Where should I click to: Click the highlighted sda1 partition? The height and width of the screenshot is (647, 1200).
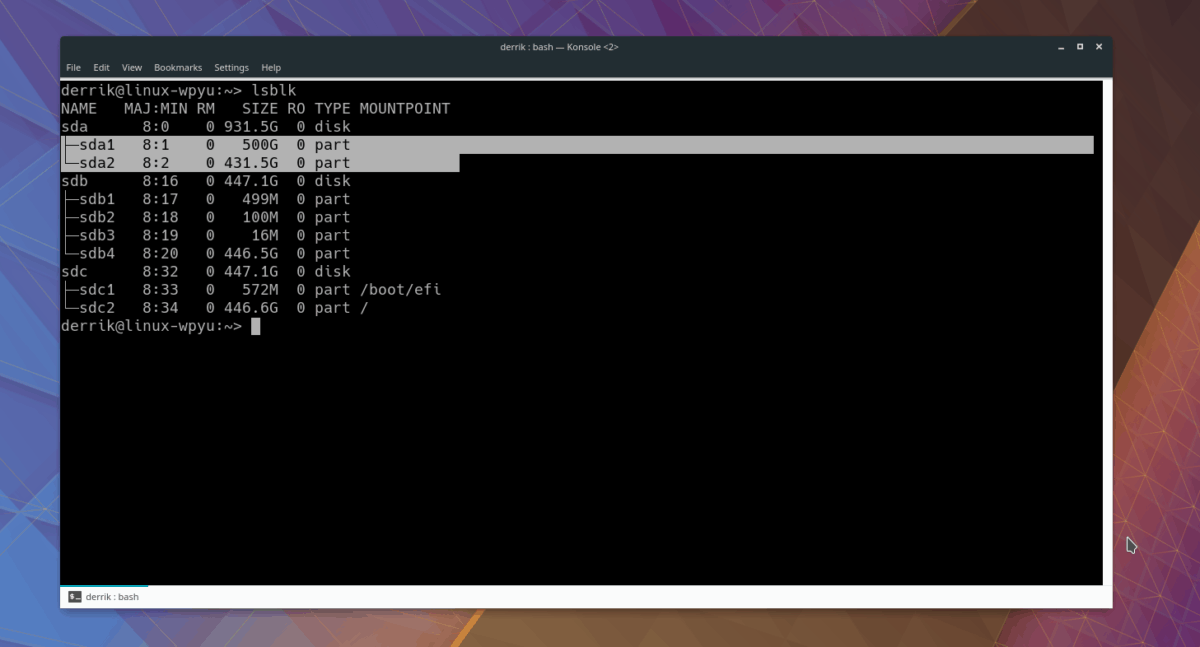97,144
